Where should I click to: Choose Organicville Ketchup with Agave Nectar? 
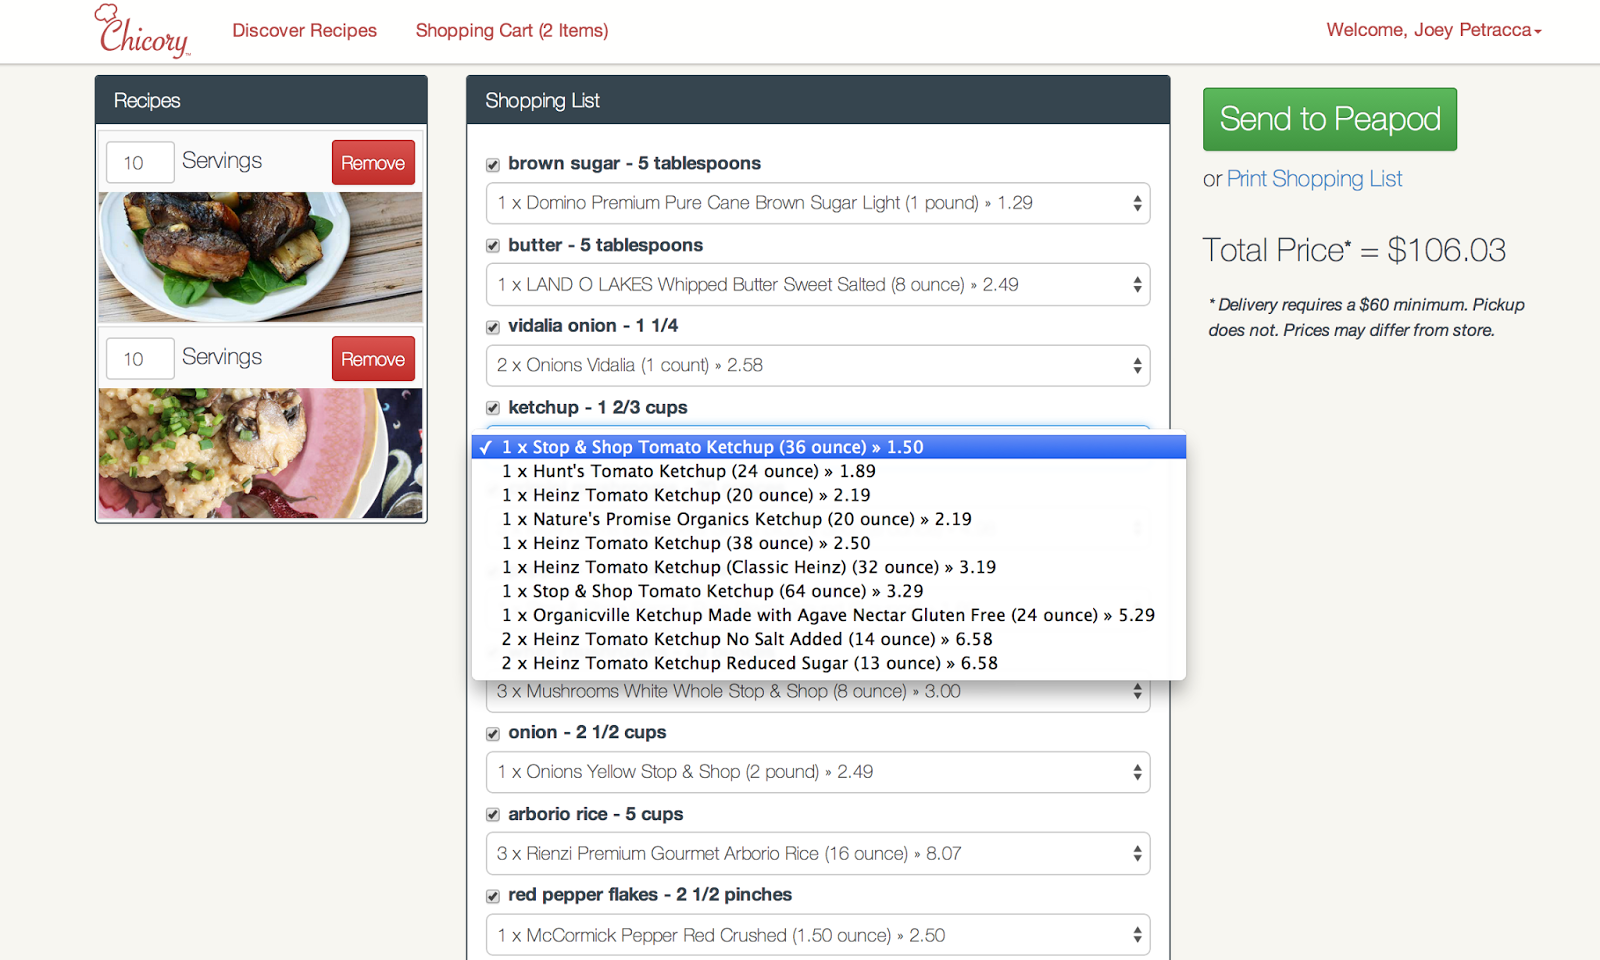(x=829, y=615)
